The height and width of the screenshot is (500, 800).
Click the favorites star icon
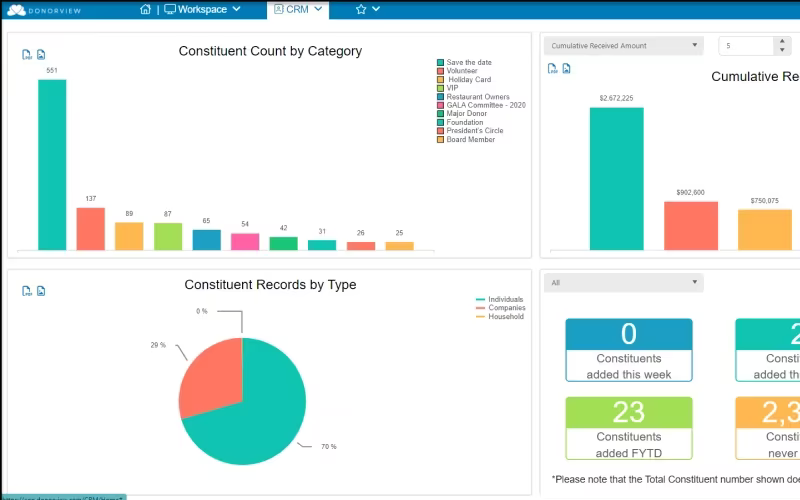pyautogui.click(x=361, y=9)
